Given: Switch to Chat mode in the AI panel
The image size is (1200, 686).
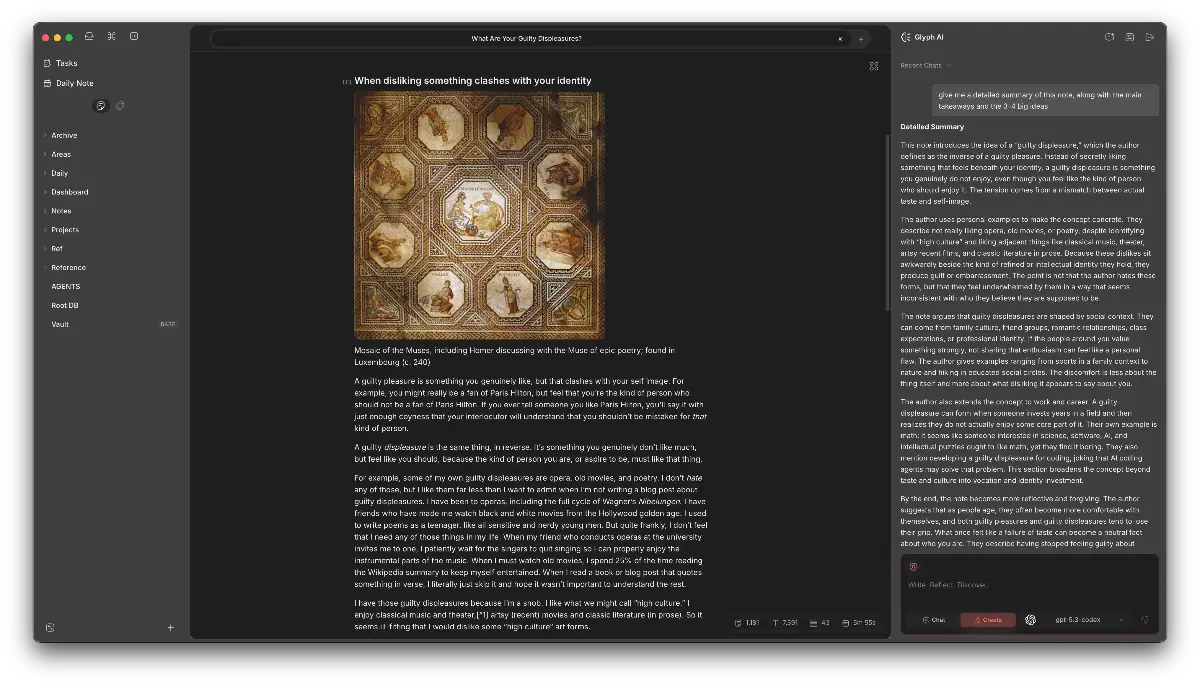Looking at the screenshot, I should point(935,620).
